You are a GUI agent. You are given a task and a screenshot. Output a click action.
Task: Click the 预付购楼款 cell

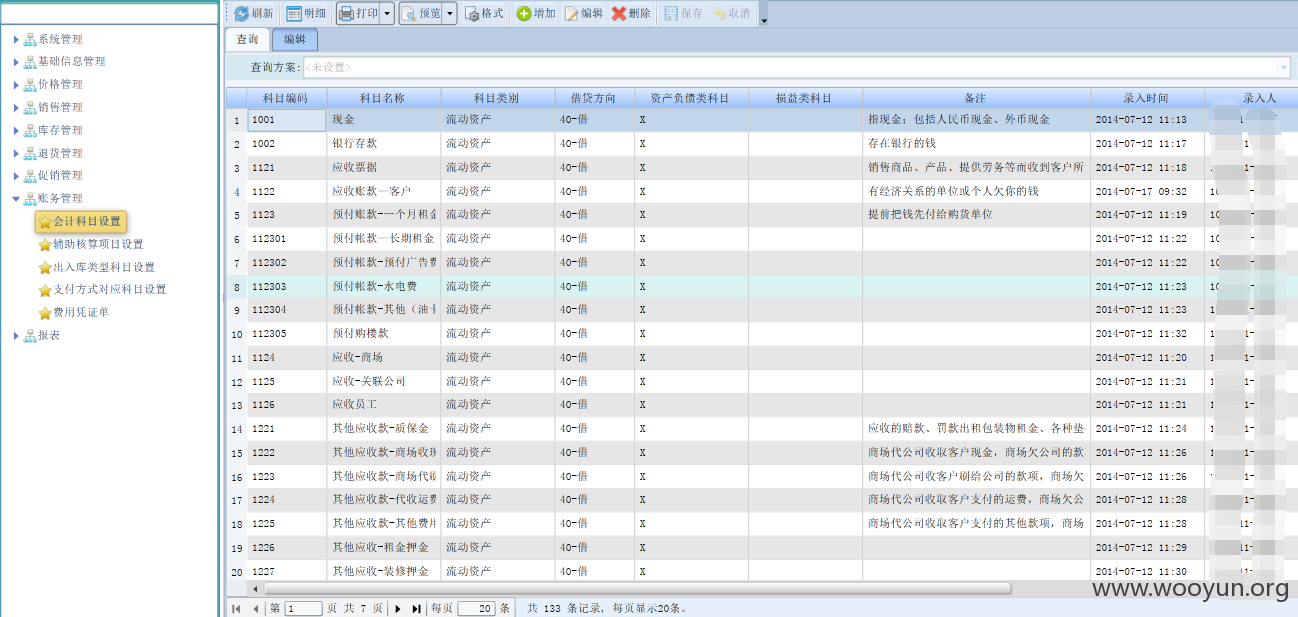pos(384,334)
